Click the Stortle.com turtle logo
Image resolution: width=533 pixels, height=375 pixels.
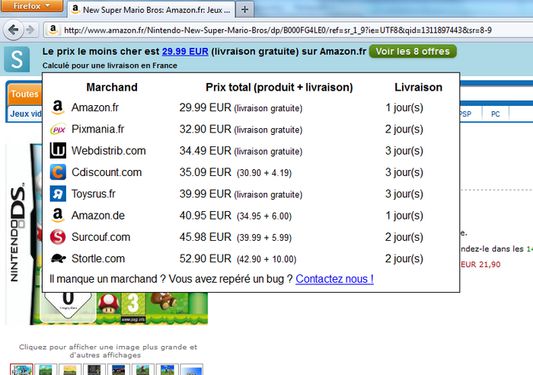[x=58, y=259]
